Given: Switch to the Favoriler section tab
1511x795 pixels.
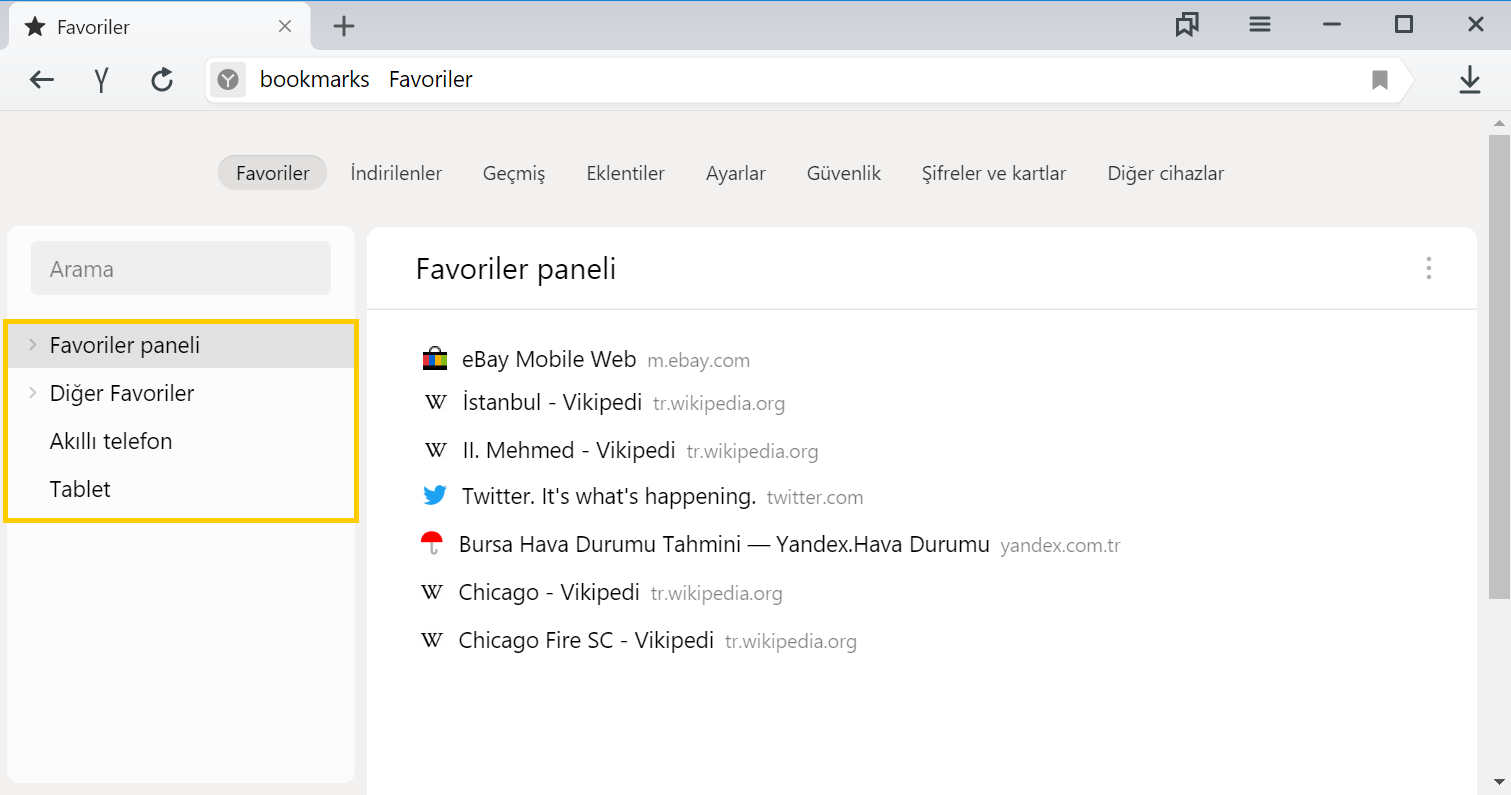Looking at the screenshot, I should pyautogui.click(x=272, y=173).
